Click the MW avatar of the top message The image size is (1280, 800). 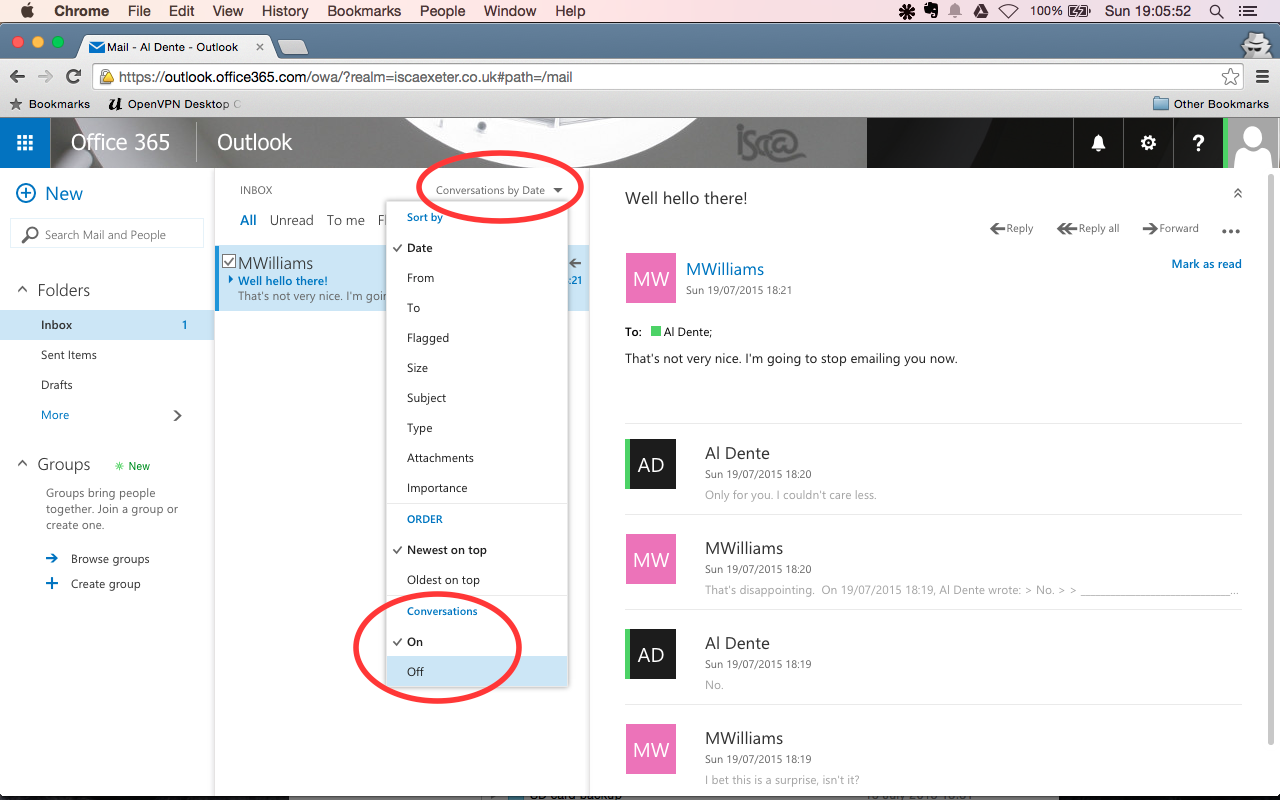click(x=651, y=278)
